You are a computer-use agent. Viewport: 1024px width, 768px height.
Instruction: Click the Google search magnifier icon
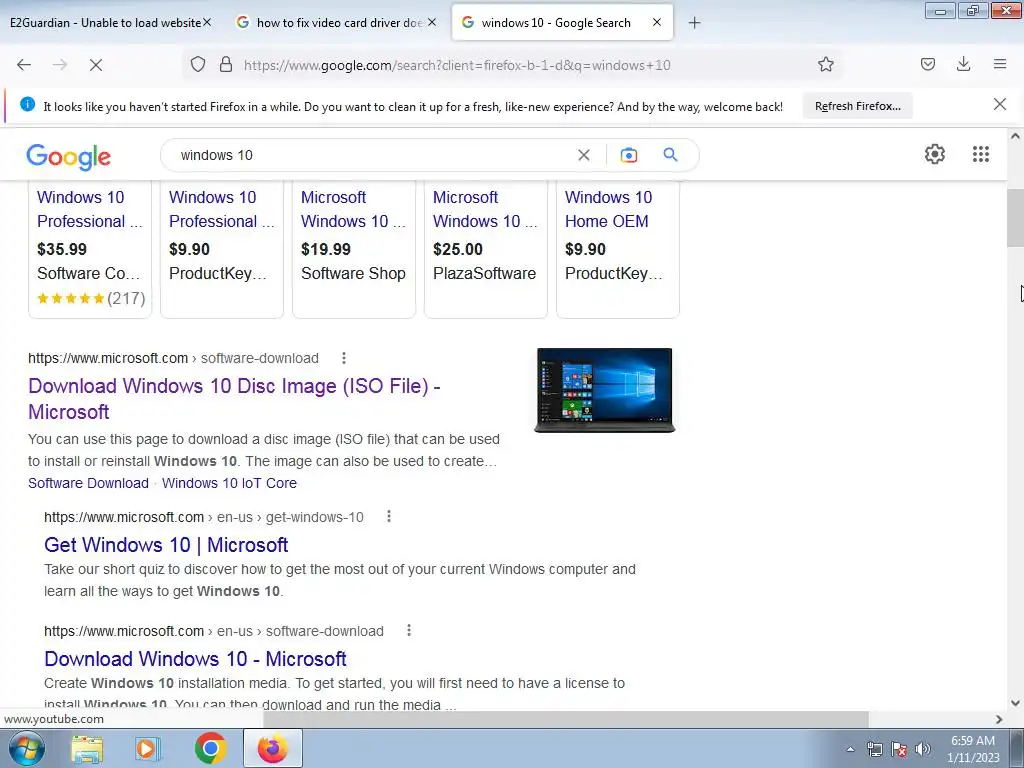[670, 155]
